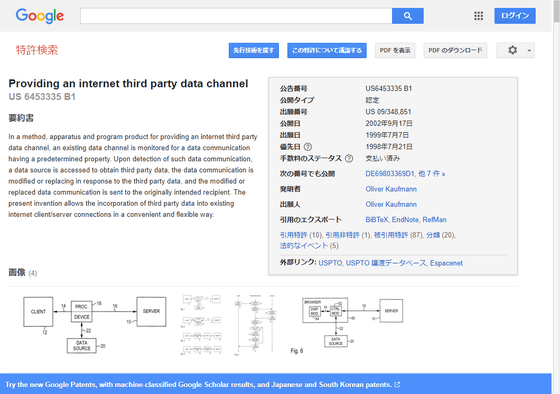The image size is (560, 394).
Task: Export citation as RefMan
Action: point(434,220)
